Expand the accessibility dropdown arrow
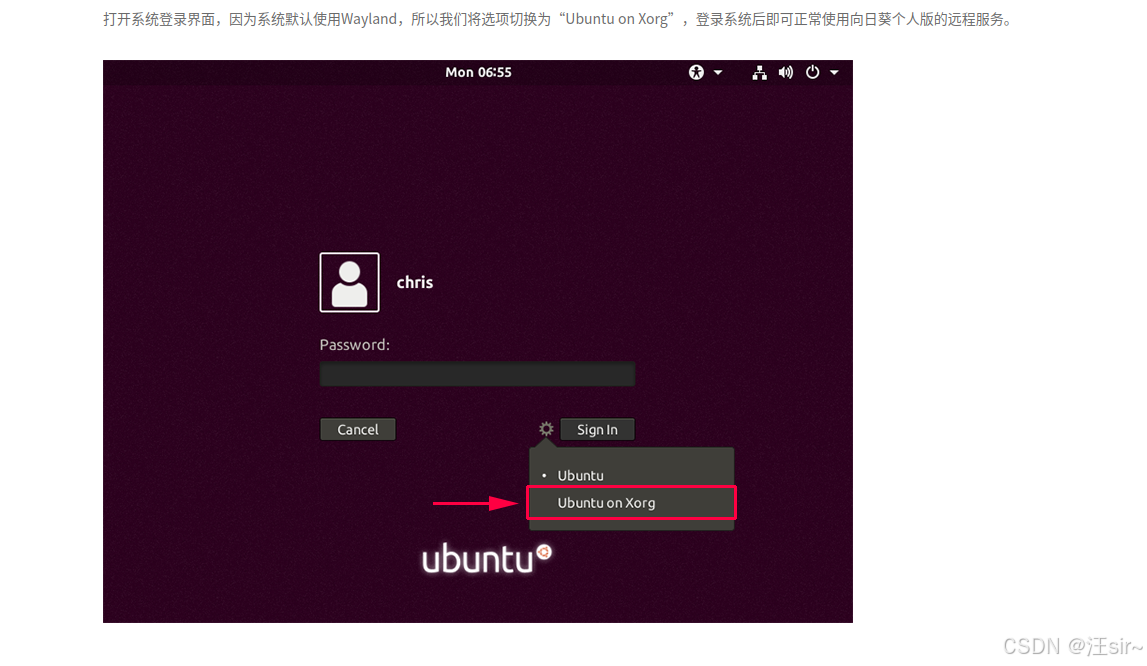 718,72
